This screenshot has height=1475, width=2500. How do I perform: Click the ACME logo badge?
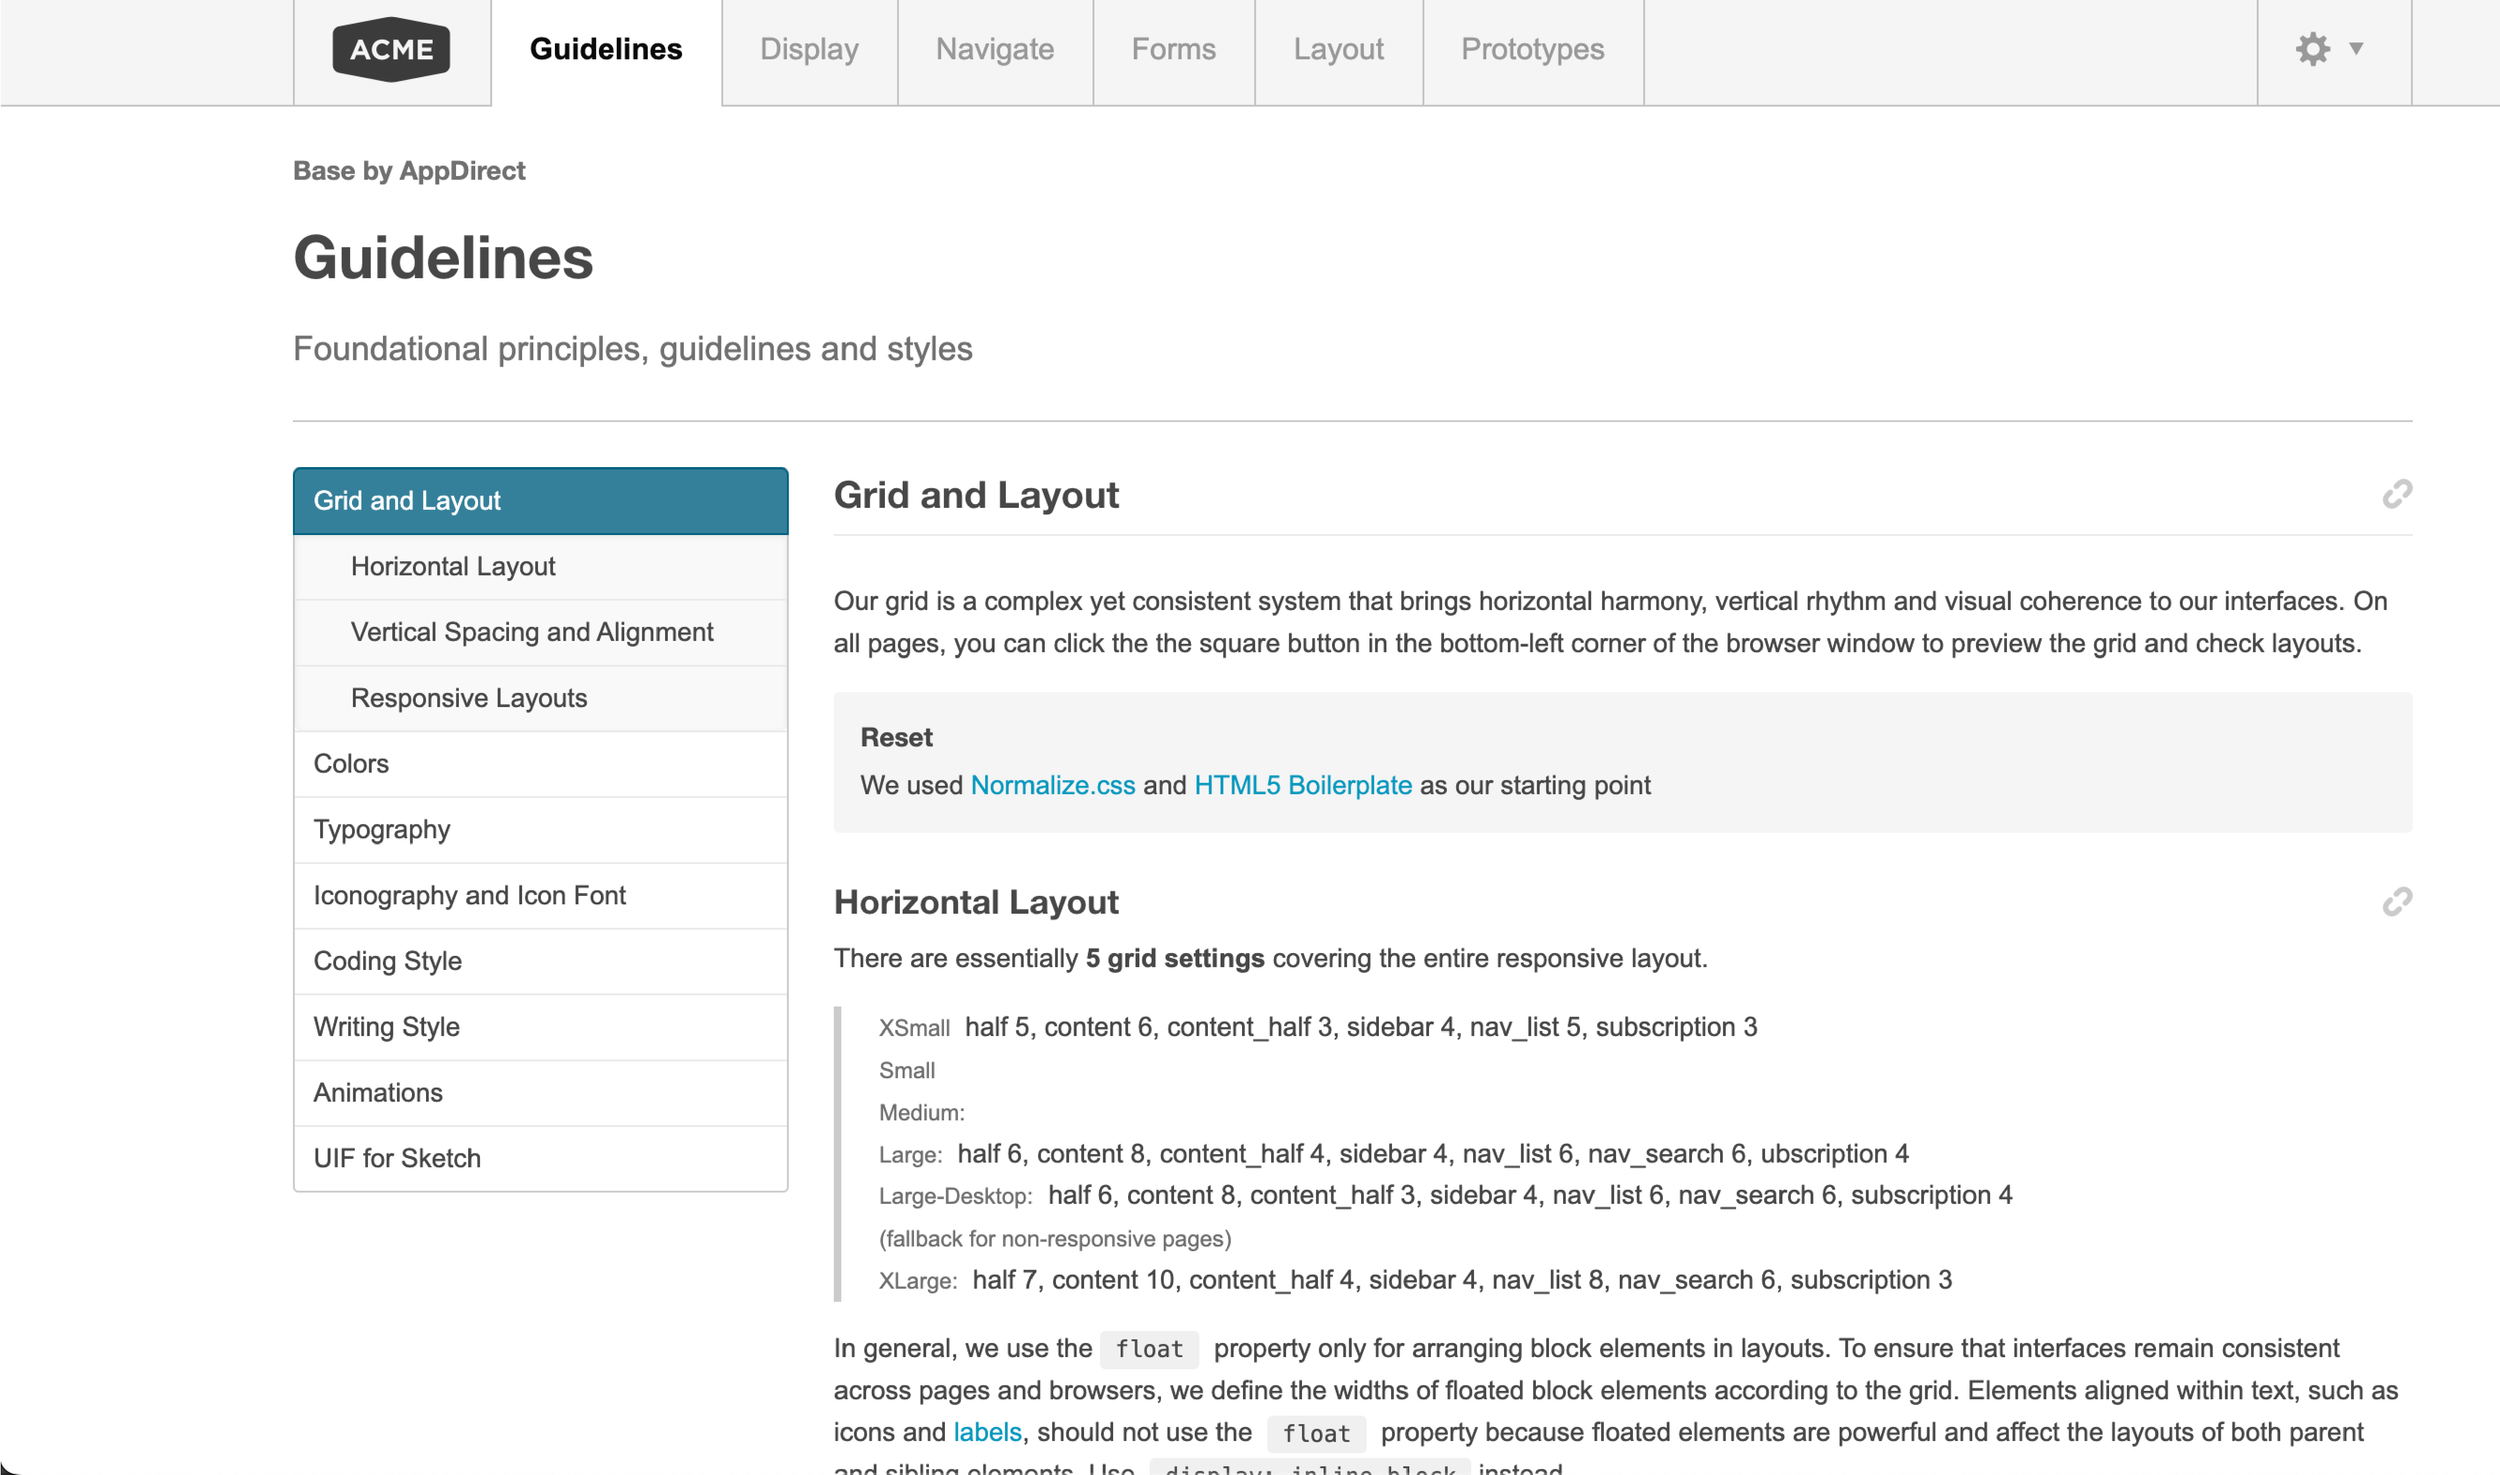pos(391,49)
